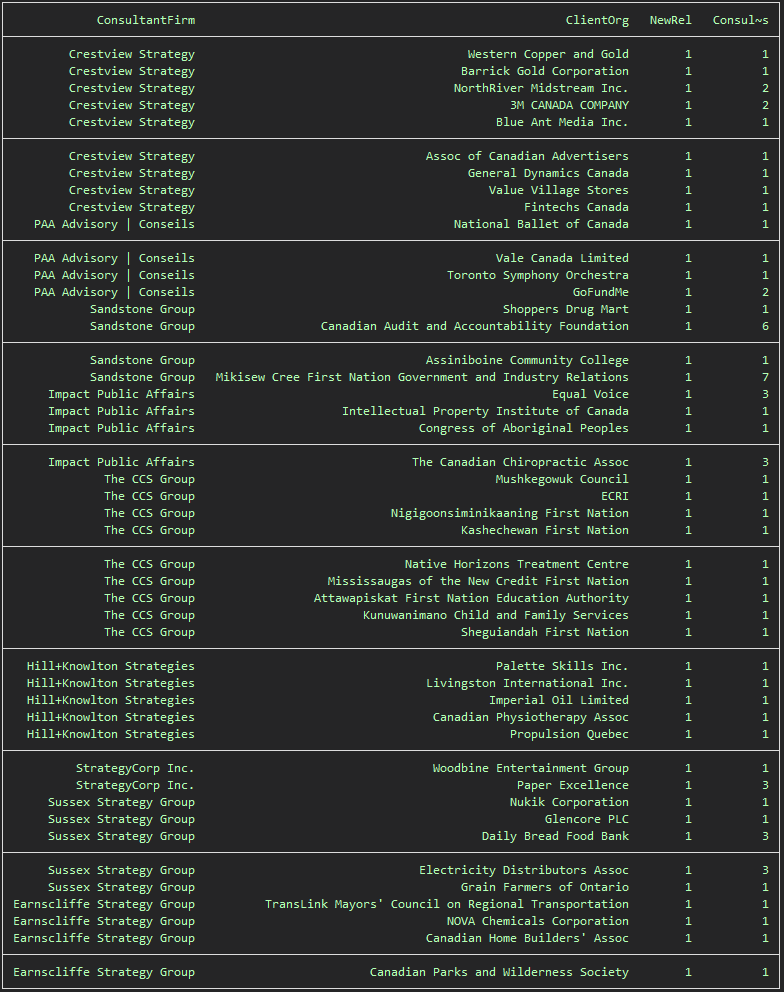Select Mikisew Cree First Nation Government row
Viewport: 784px width, 992px height.
(x=422, y=377)
